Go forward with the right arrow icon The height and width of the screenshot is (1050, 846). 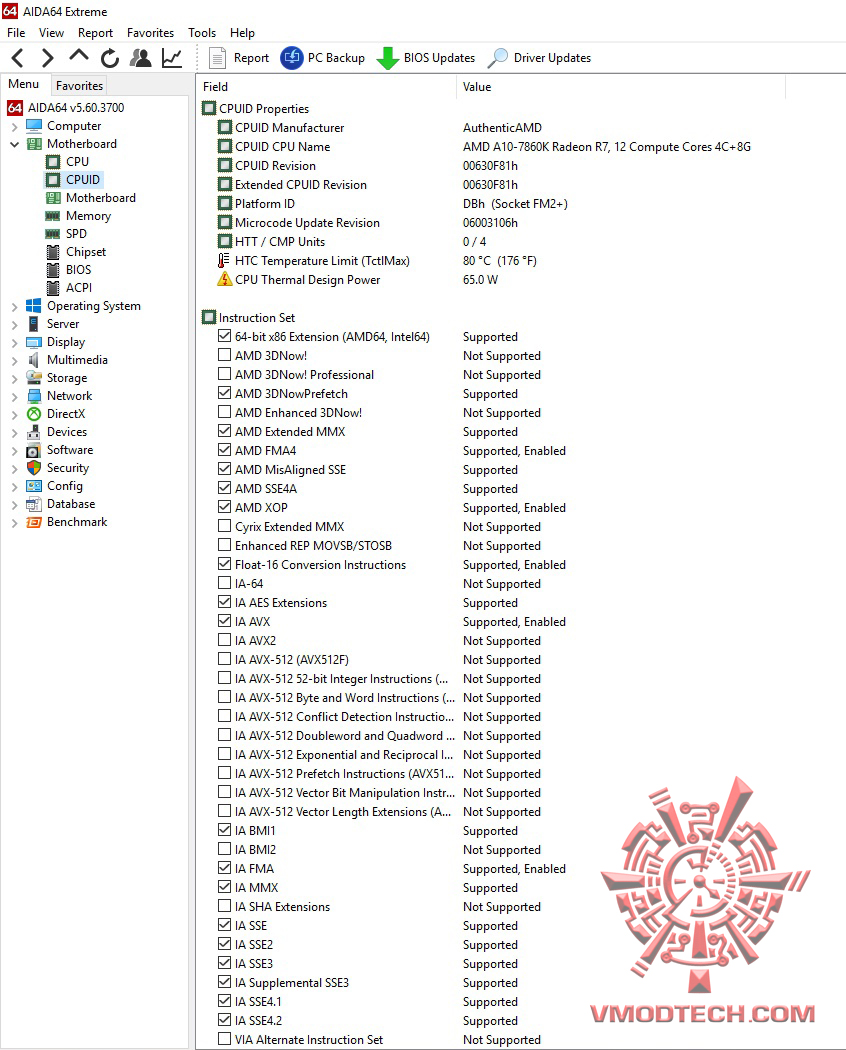pos(47,58)
